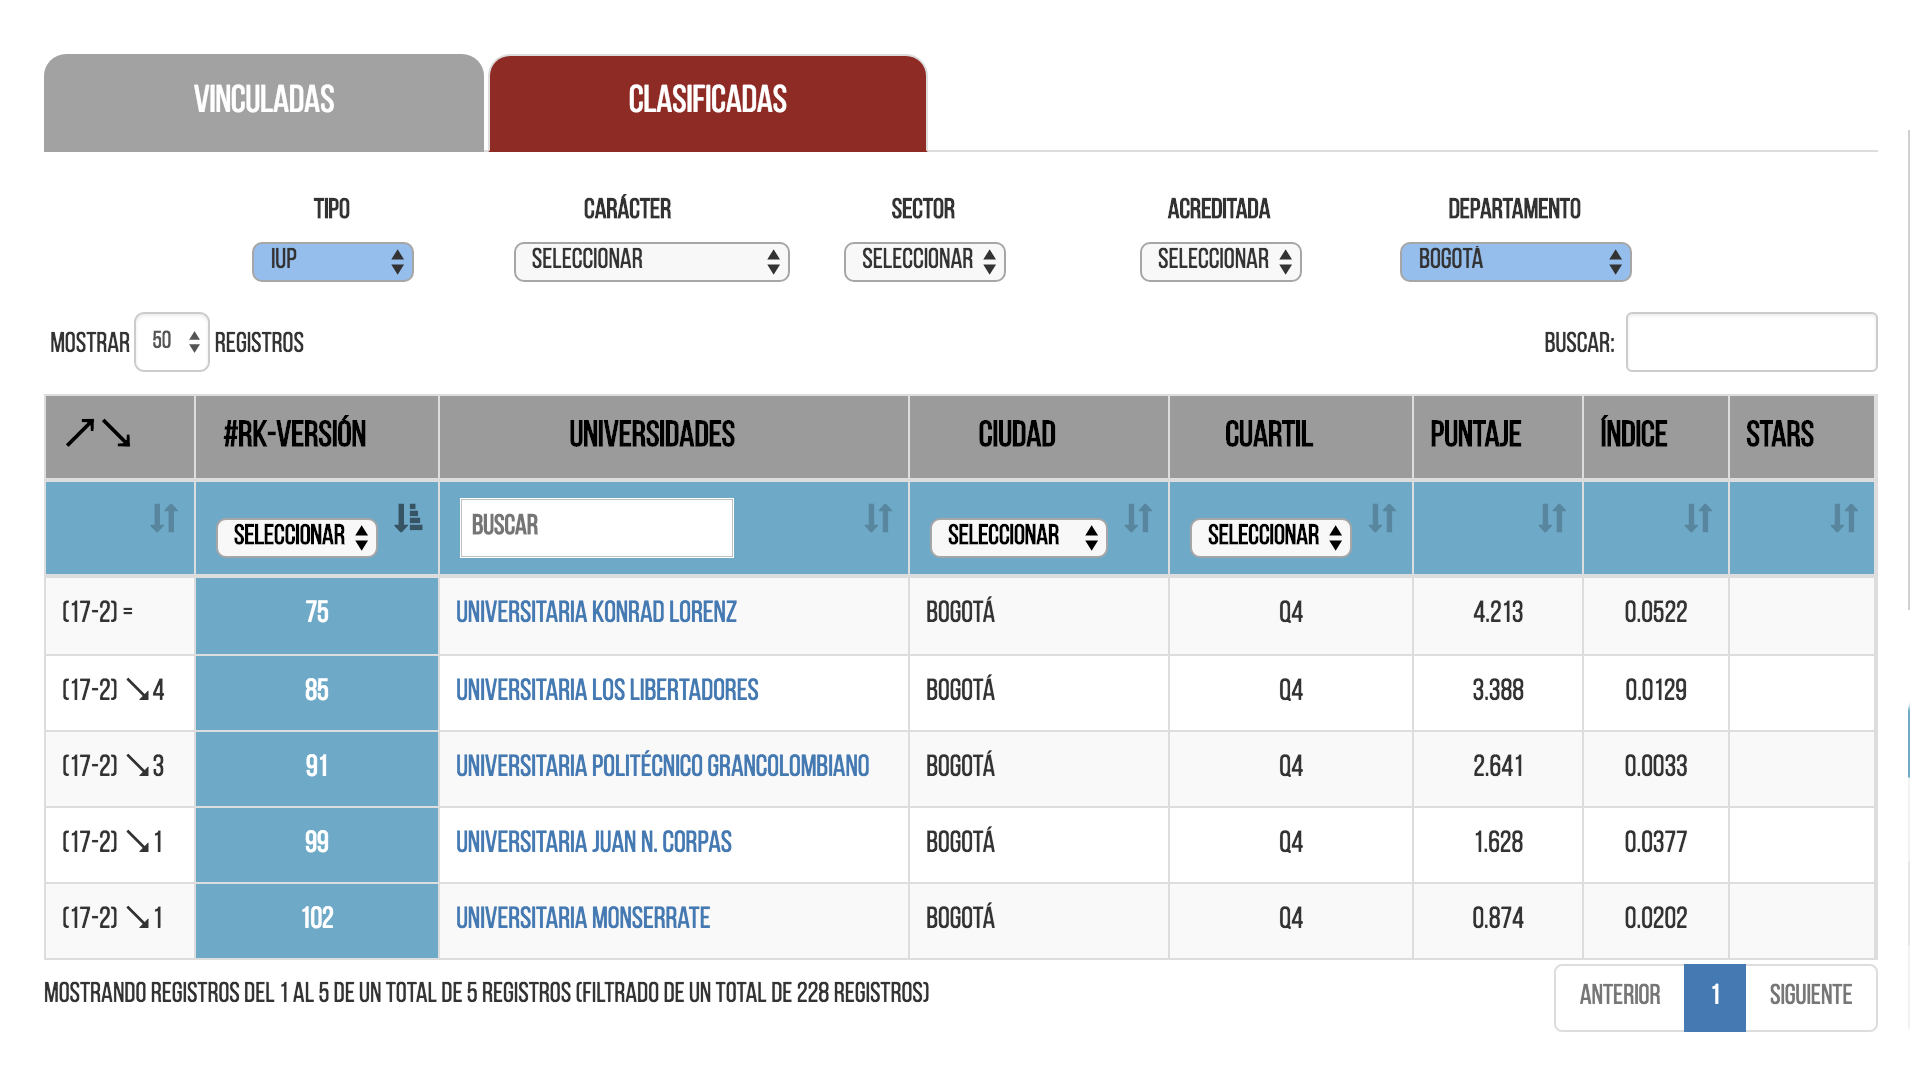Image resolution: width=1910 pixels, height=1070 pixels.
Task: Select the puntaje value 3.388
Action: 1498,690
